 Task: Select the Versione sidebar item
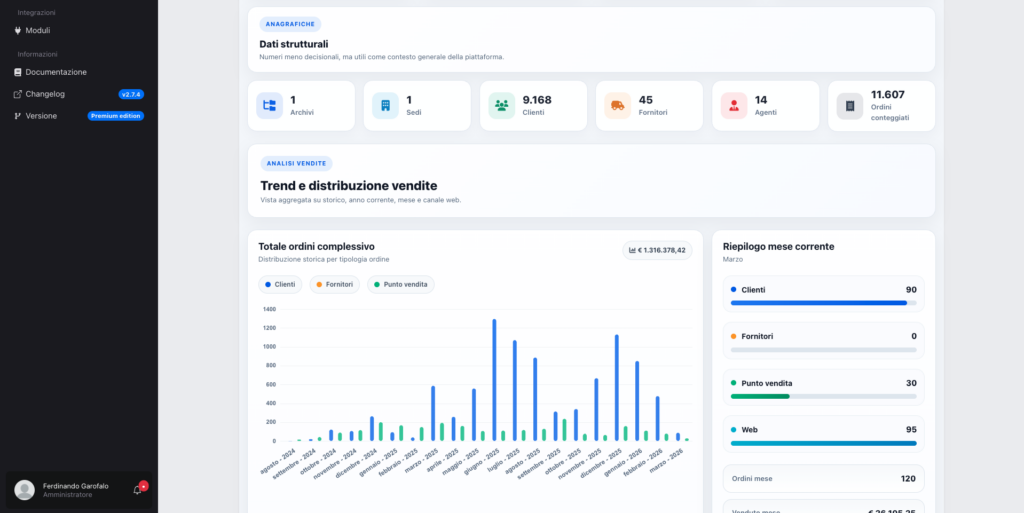41,116
